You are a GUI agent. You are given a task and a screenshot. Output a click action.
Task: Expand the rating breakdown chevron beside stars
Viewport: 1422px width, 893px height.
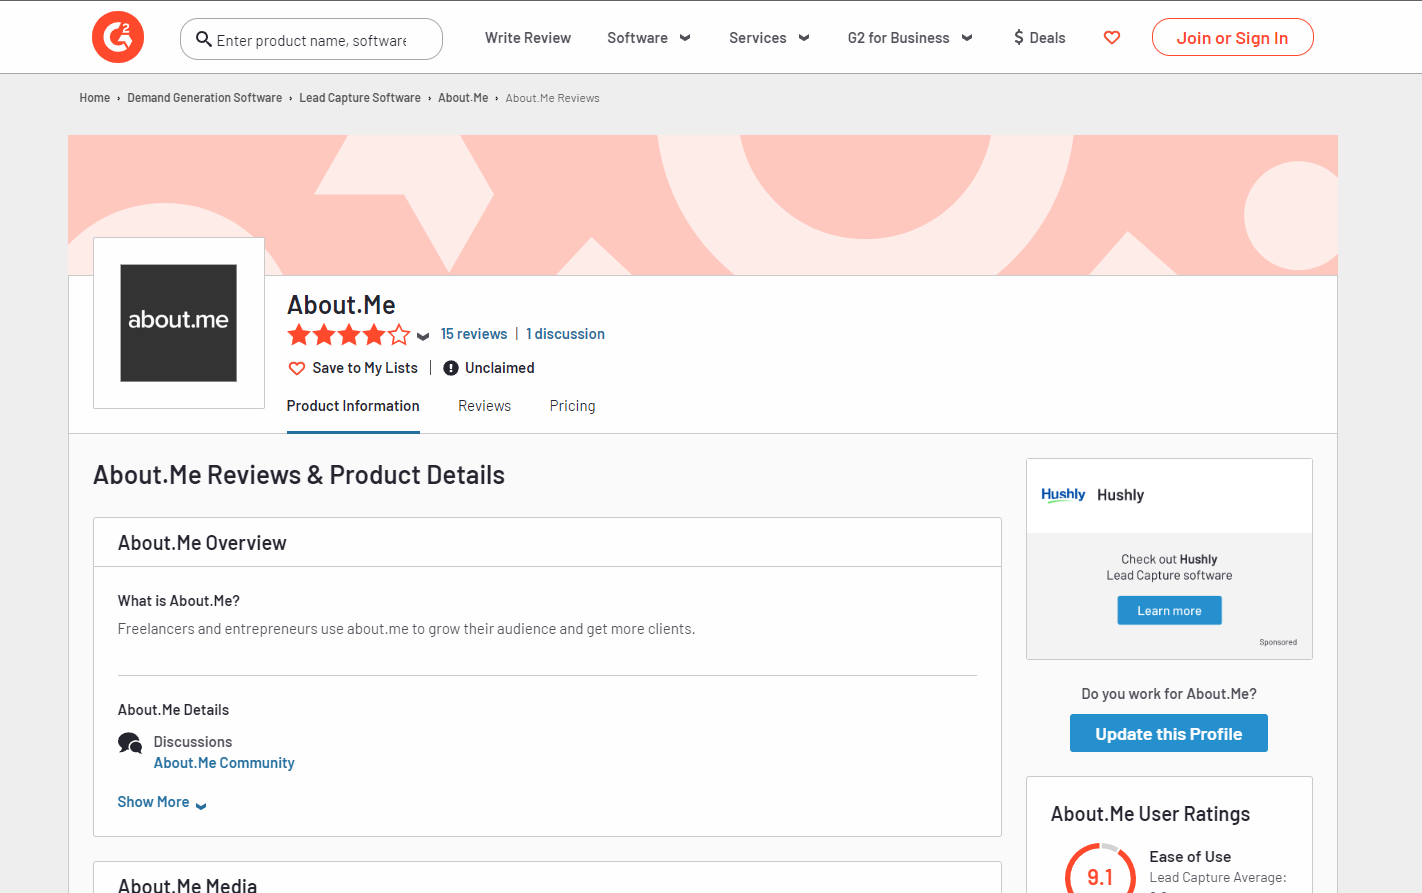point(423,336)
